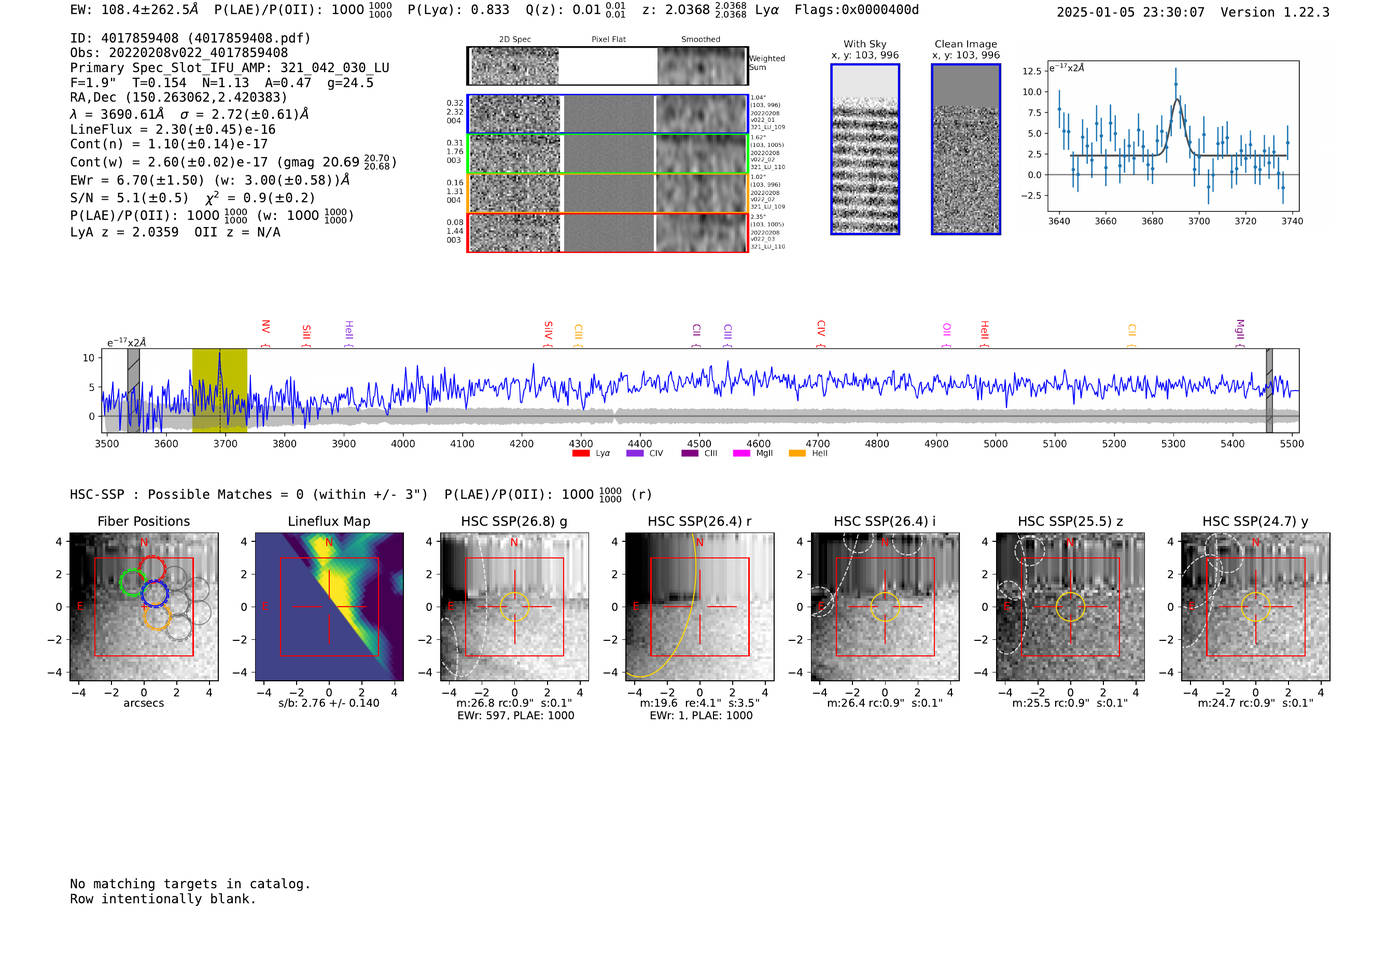Click the P(Lyα): 0.833 header value

click(x=459, y=10)
